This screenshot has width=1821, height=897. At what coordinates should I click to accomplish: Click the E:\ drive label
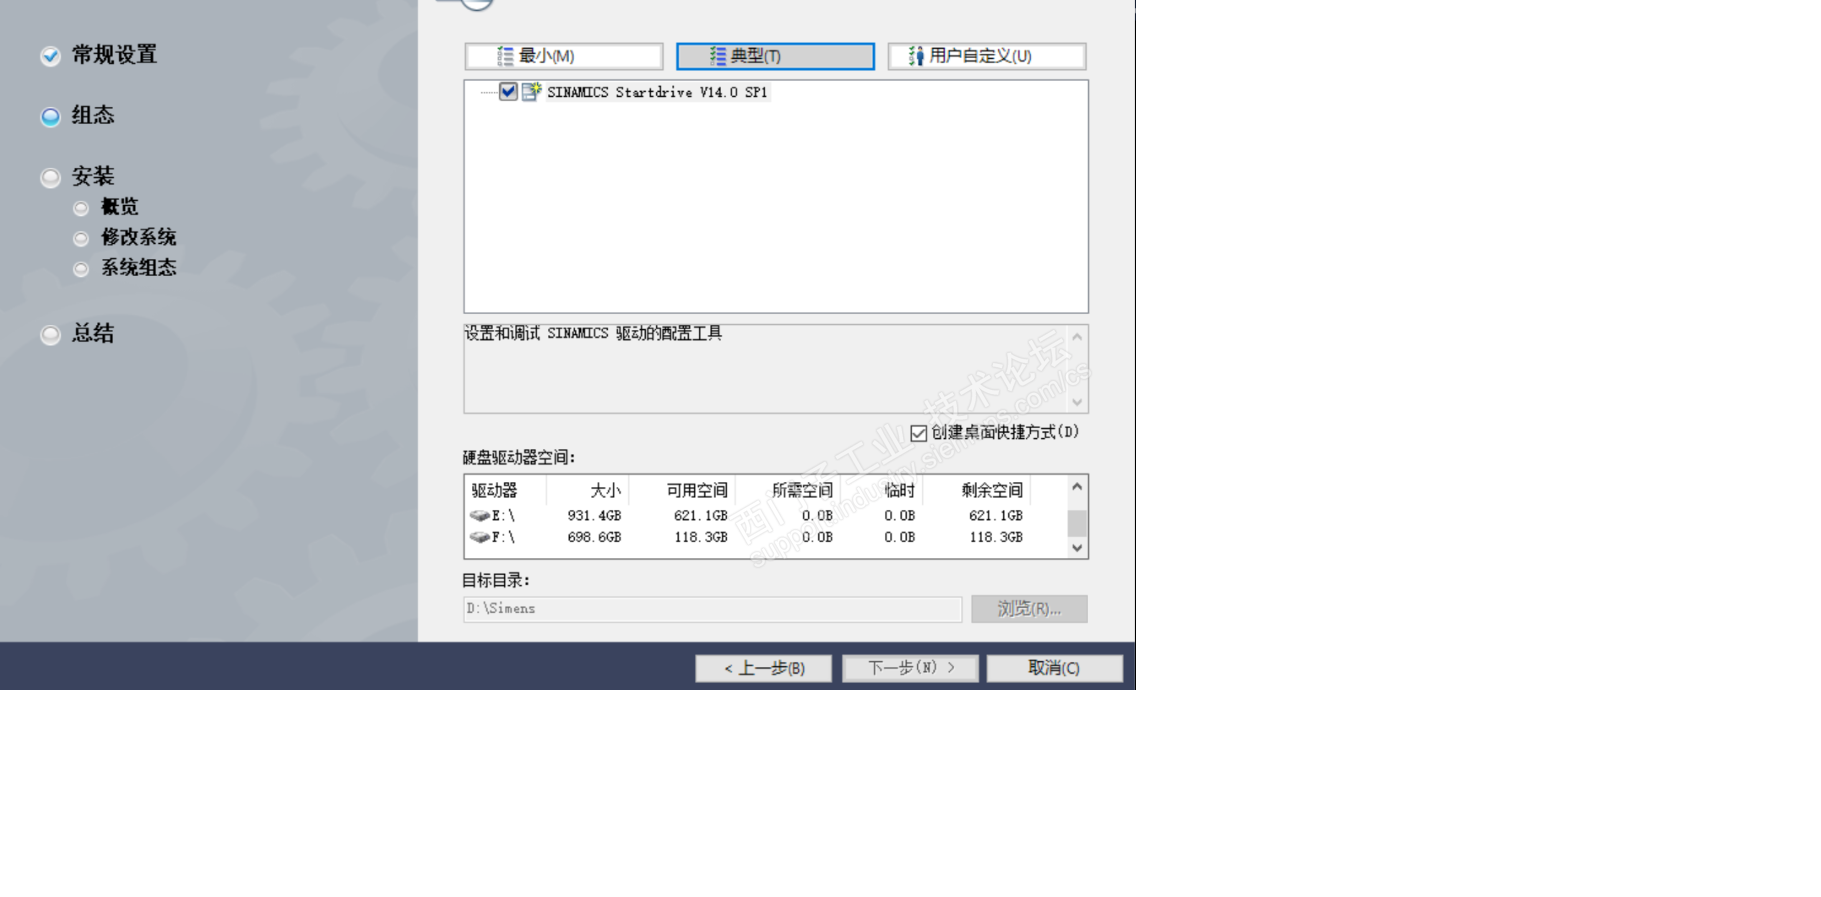click(x=503, y=516)
